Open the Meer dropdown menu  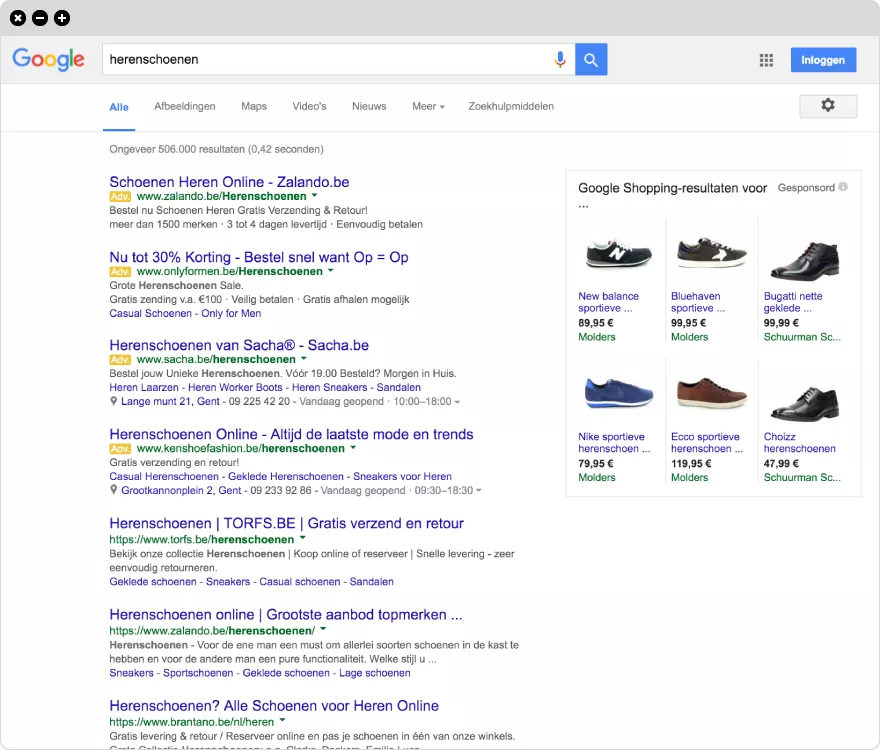[x=428, y=106]
